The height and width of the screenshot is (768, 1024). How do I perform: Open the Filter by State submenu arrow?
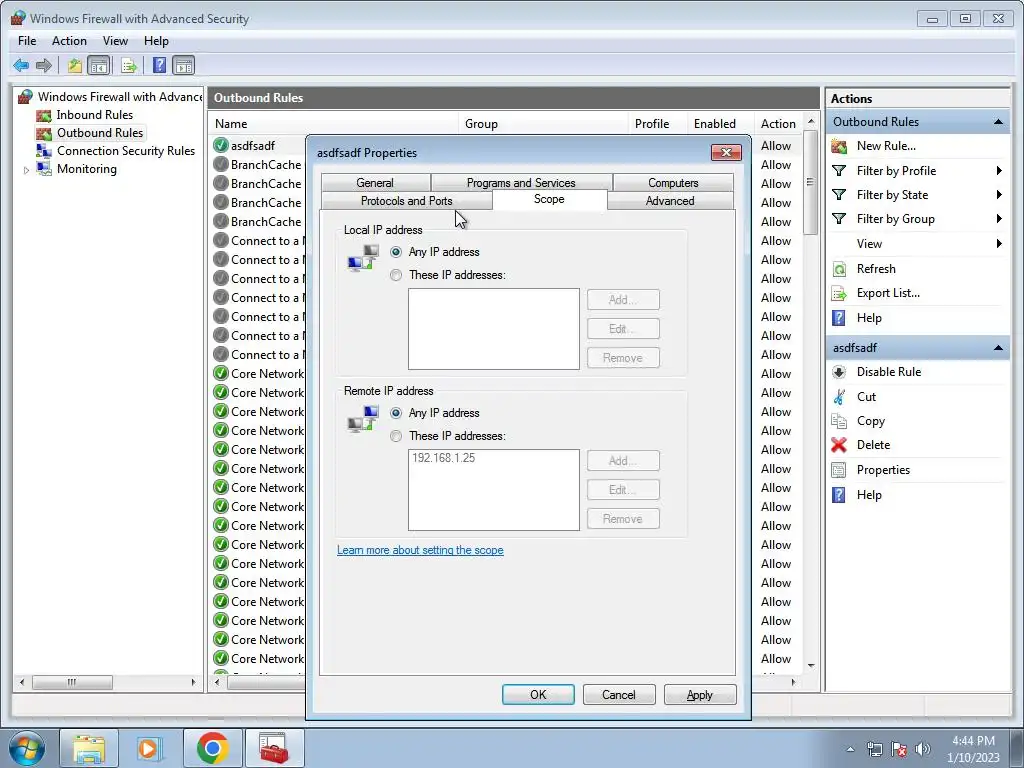[999, 195]
